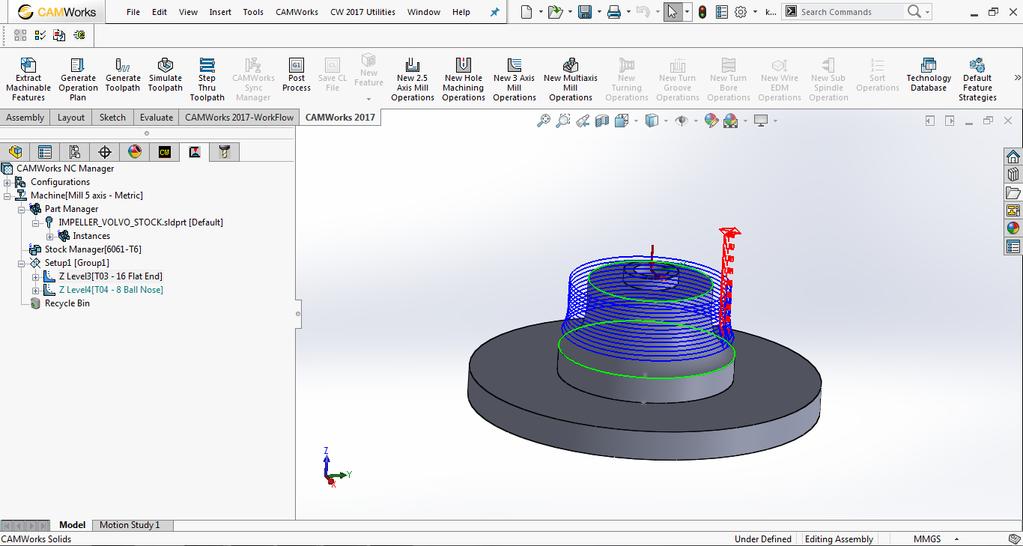Click the Section View icon
Viewport: 1023px width, 546px height.
tap(602, 121)
